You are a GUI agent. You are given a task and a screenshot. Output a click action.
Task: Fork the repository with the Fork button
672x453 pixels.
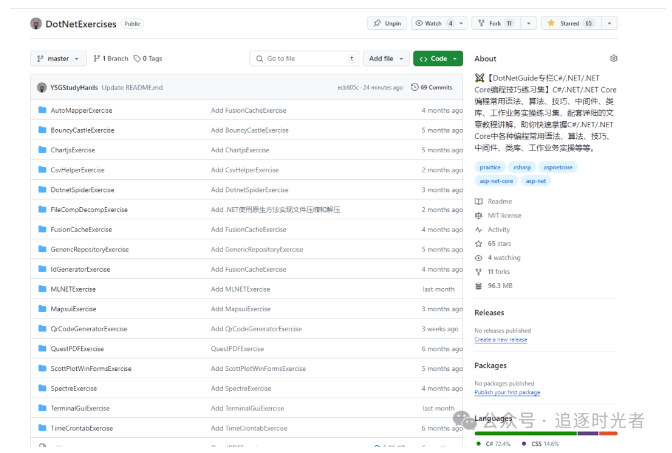(x=496, y=23)
